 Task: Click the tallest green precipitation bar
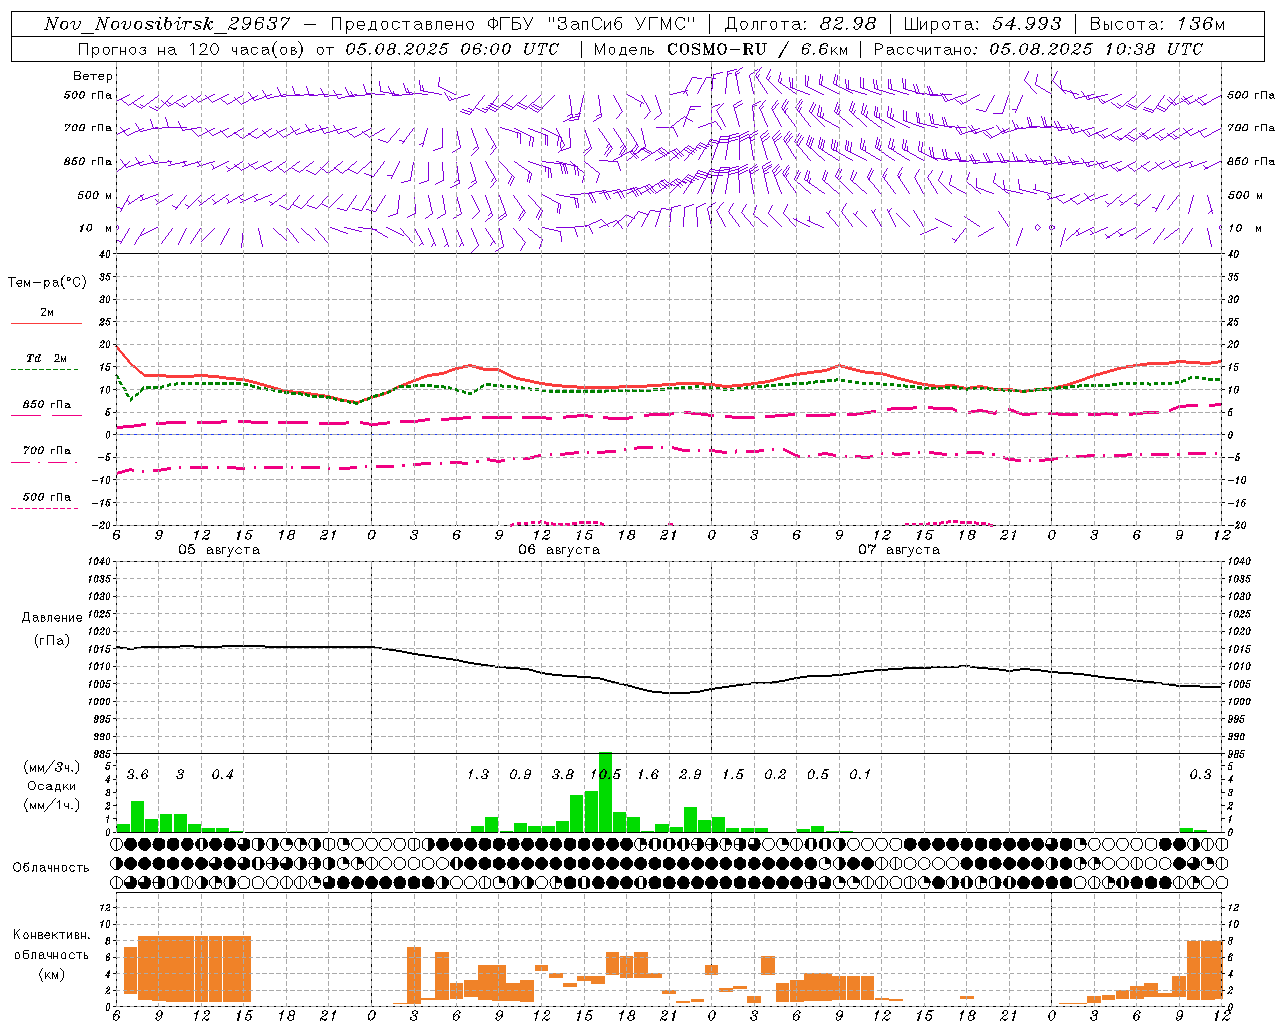tap(605, 792)
